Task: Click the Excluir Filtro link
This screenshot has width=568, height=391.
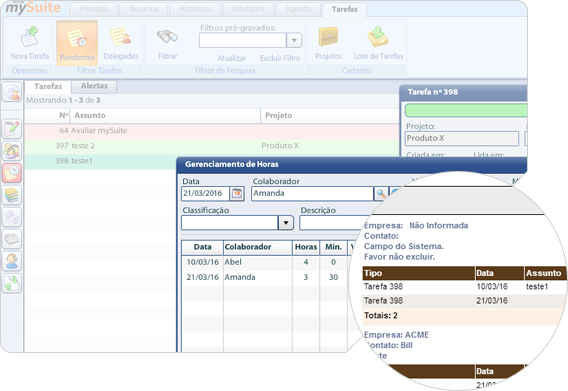Action: (280, 58)
